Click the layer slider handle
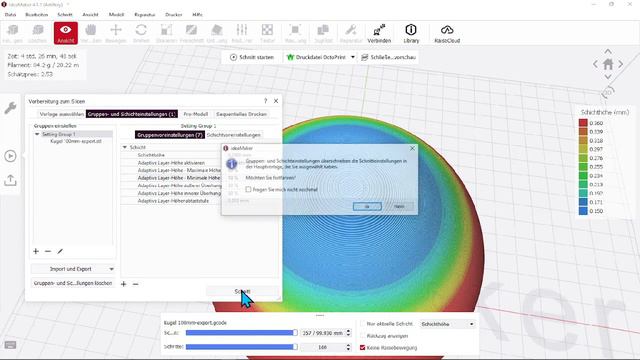Image resolution: width=640 pixels, height=360 pixels. [x=295, y=333]
